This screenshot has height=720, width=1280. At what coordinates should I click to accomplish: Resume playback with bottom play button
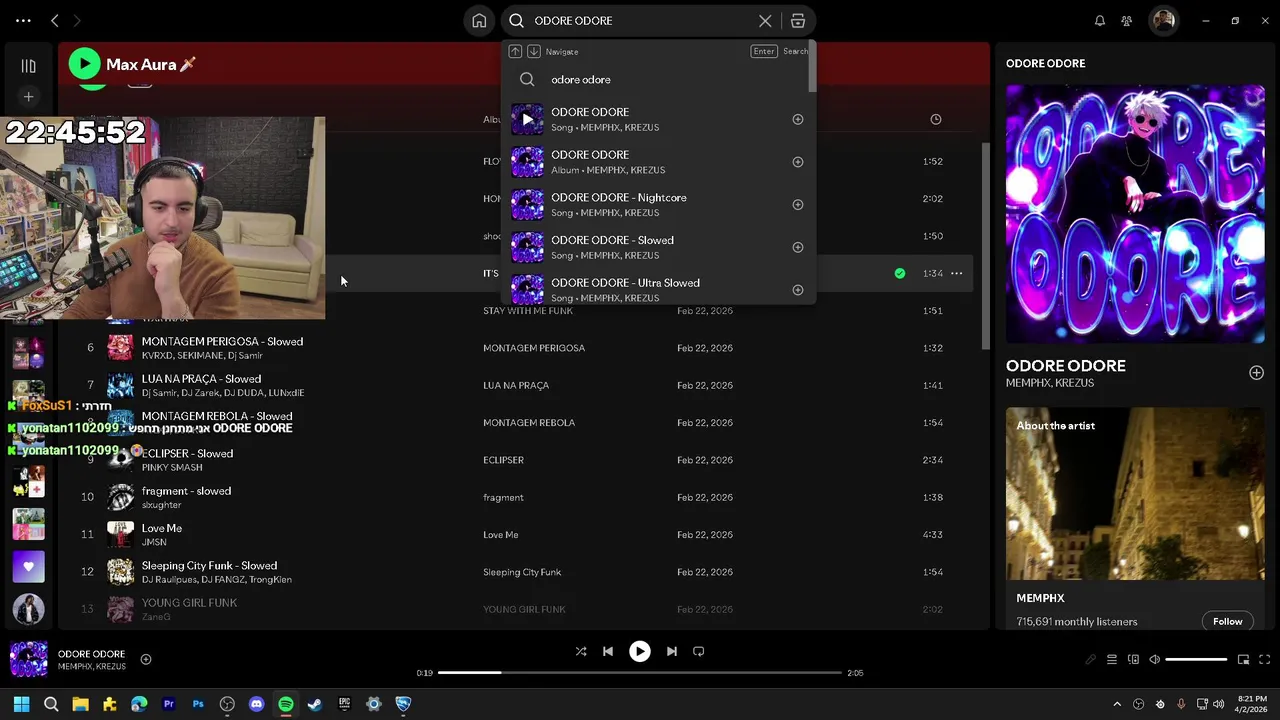pos(640,651)
